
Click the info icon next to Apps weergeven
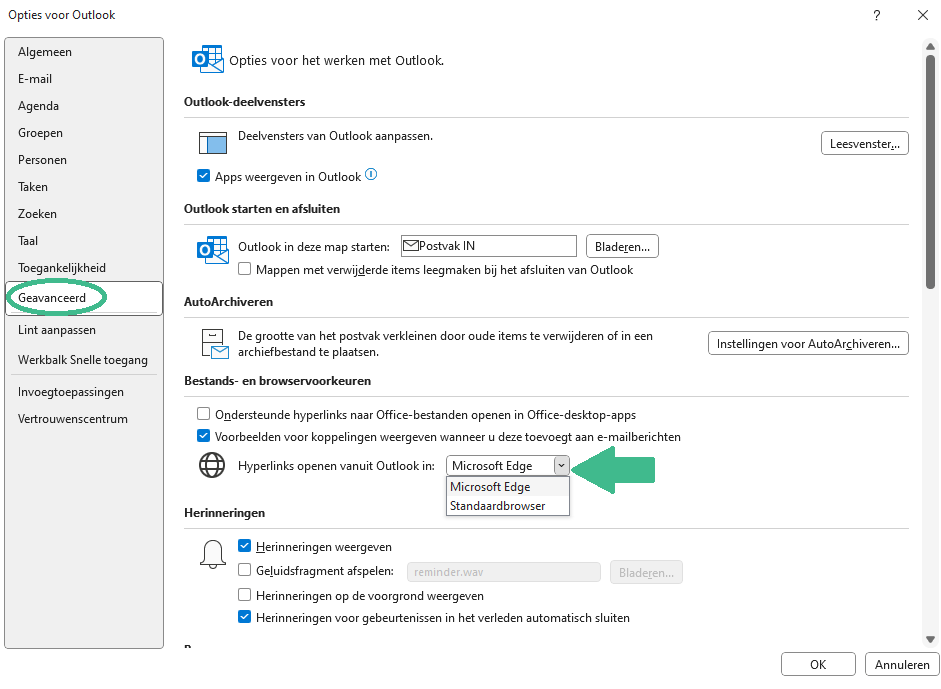pos(371,175)
